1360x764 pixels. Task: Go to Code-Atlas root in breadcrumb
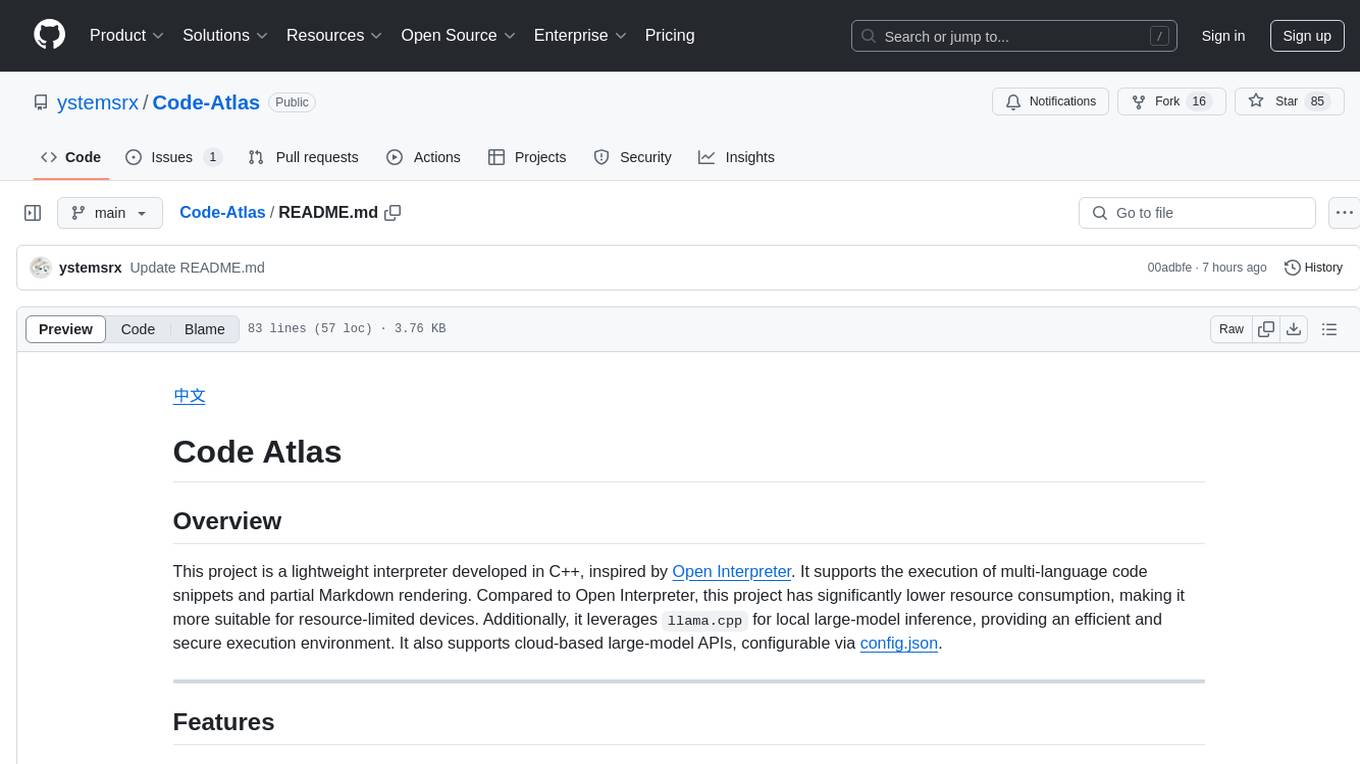tap(222, 213)
